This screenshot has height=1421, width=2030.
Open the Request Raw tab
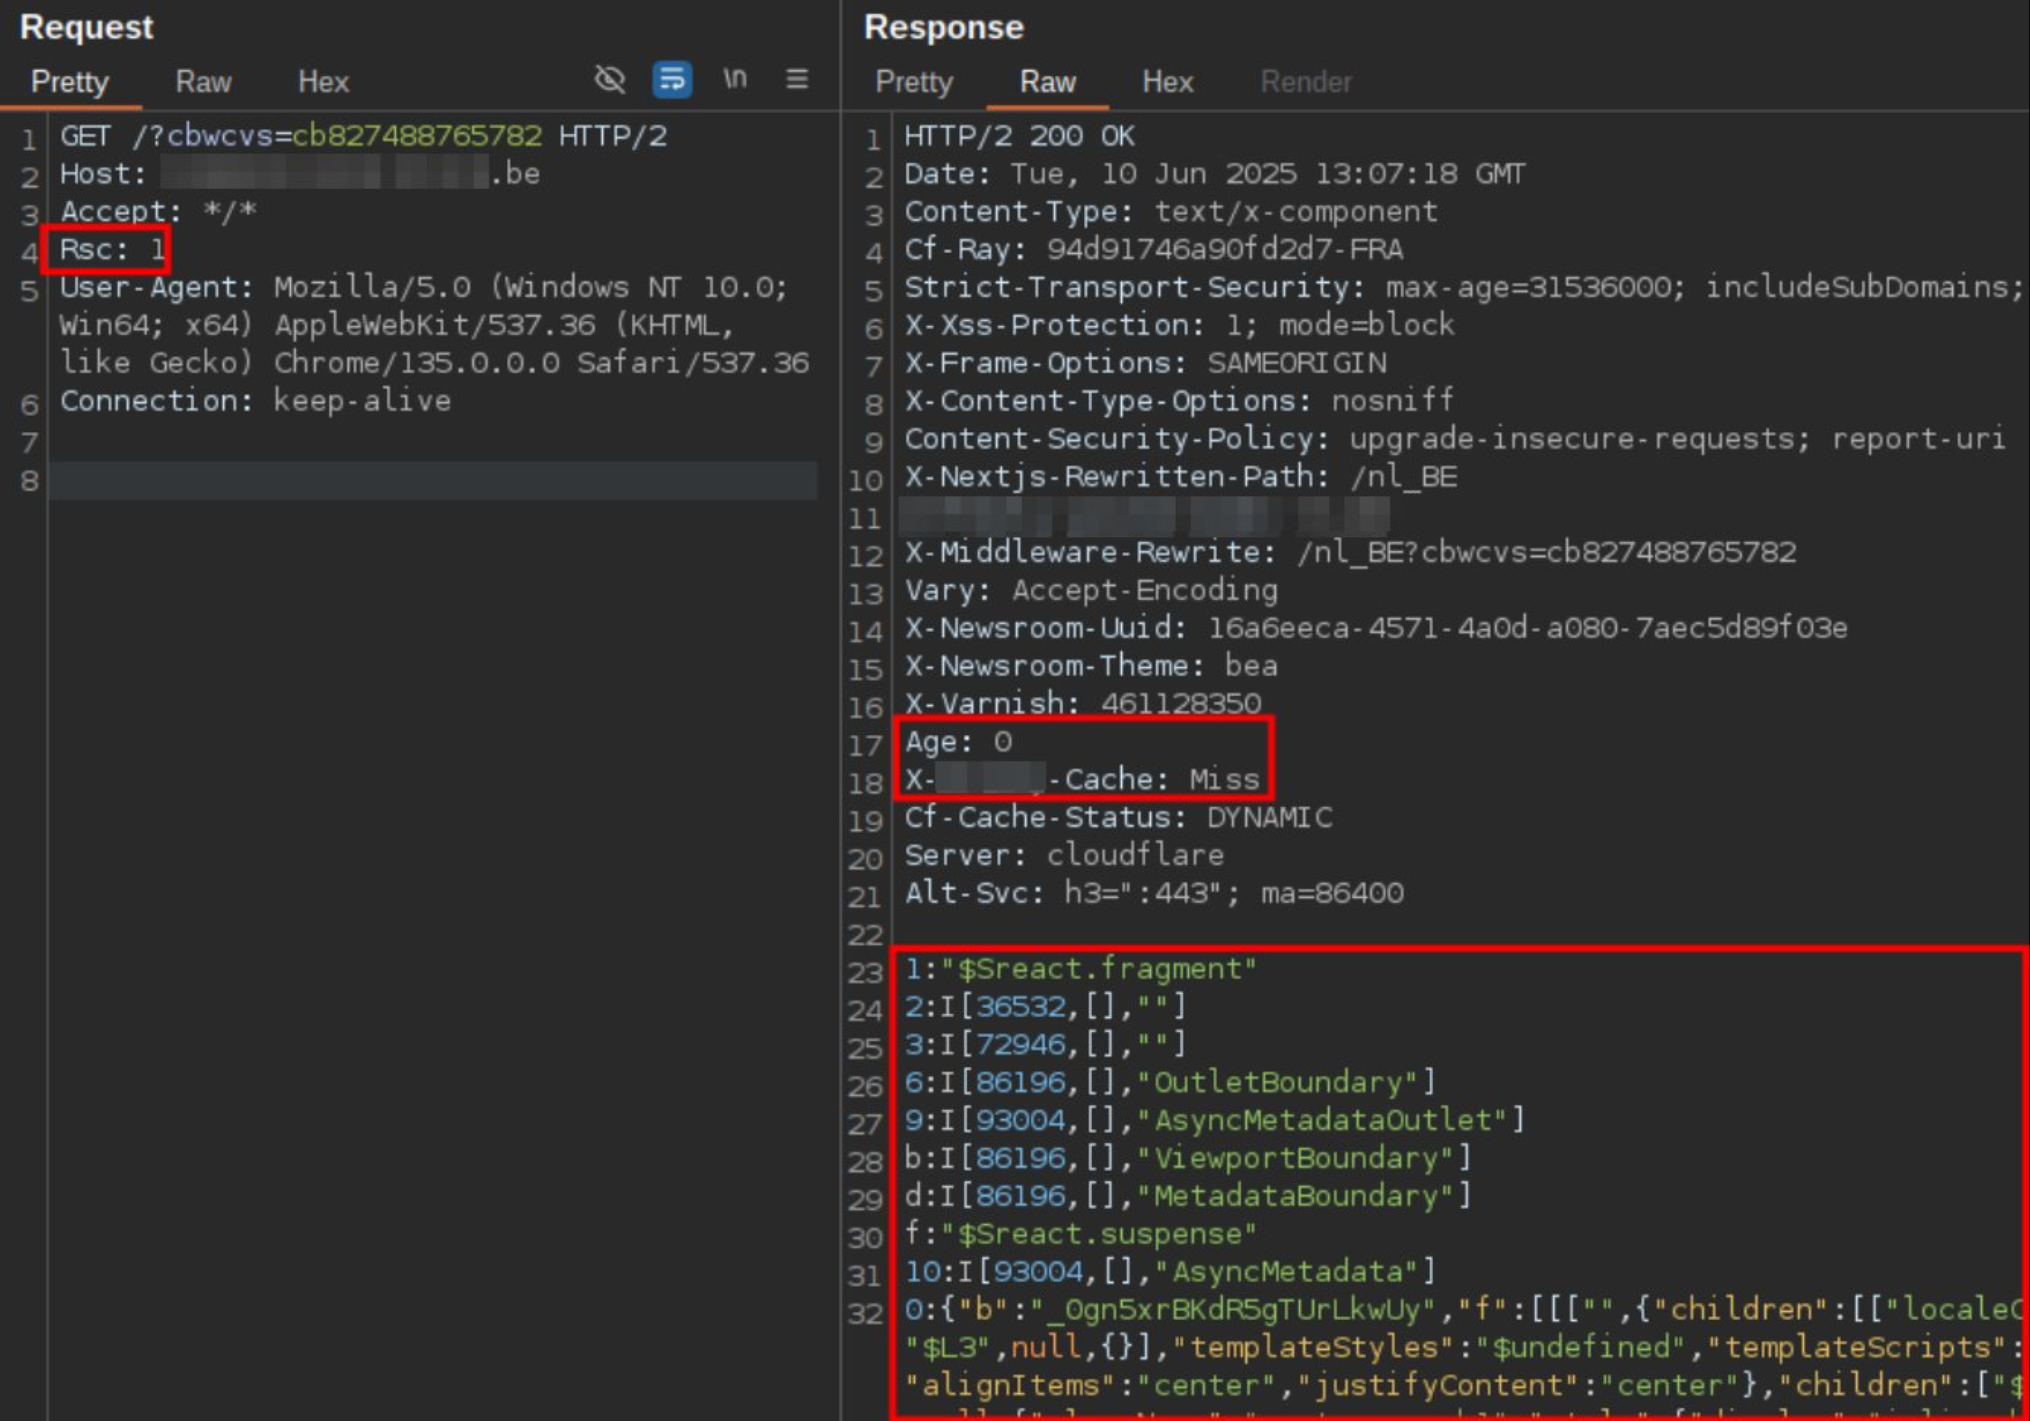click(x=203, y=82)
